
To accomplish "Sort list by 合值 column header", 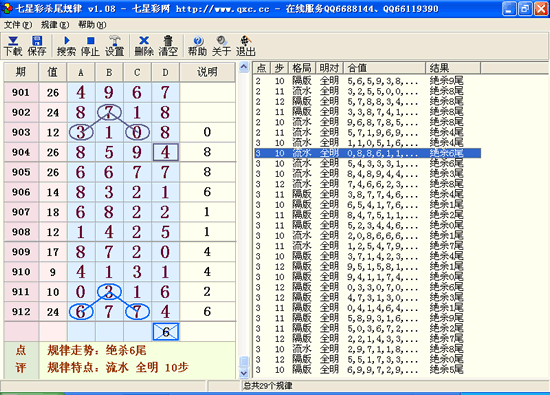I will (384, 68).
